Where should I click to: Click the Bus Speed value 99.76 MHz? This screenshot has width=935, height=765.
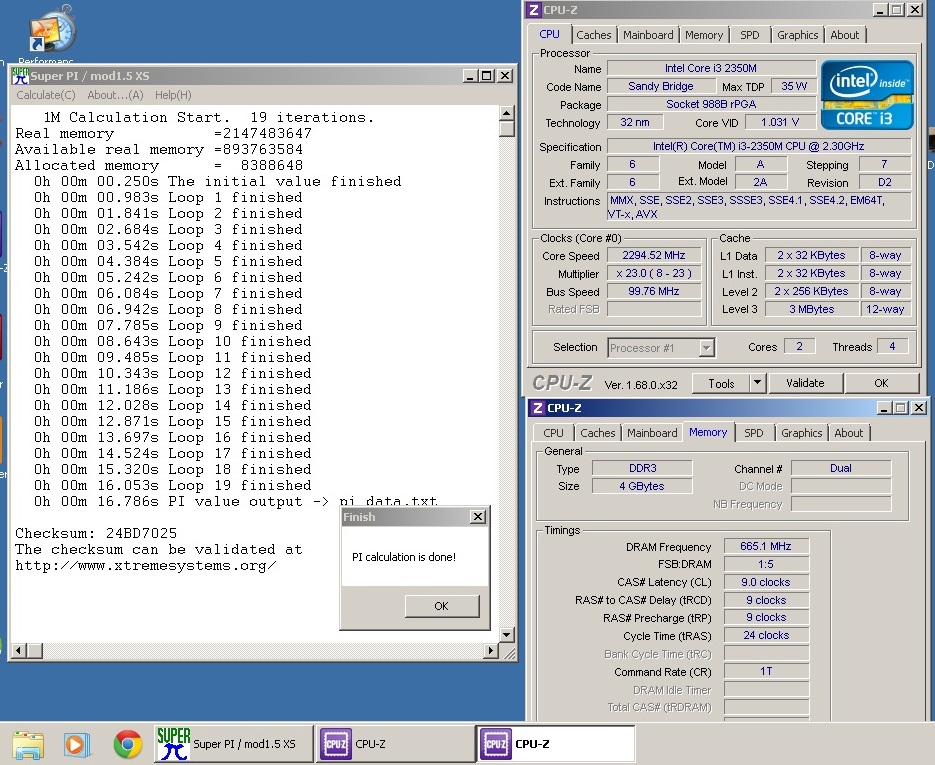pyautogui.click(x=654, y=291)
